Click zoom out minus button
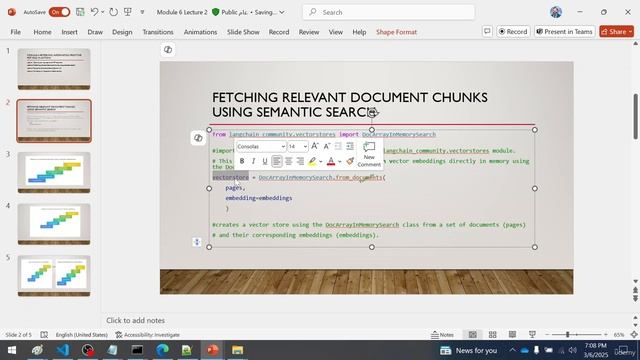 547,335
